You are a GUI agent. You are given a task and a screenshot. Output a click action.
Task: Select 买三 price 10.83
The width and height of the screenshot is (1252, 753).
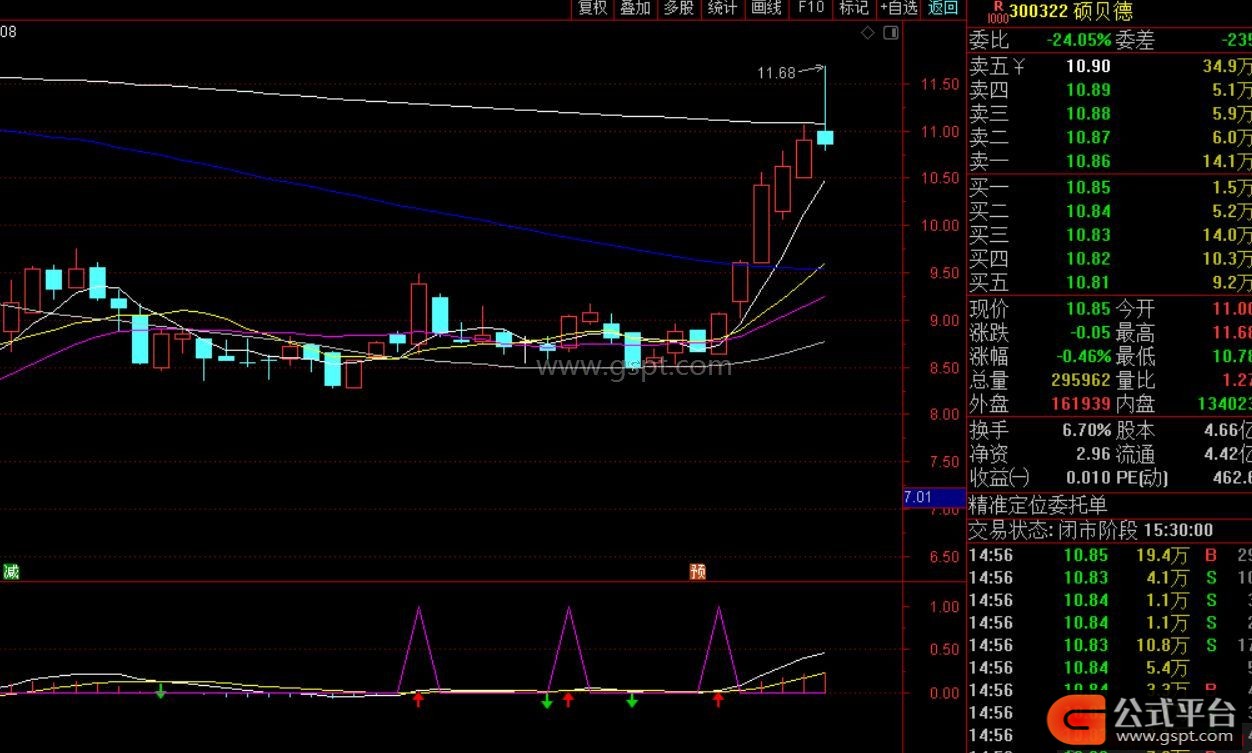pyautogui.click(x=1088, y=235)
